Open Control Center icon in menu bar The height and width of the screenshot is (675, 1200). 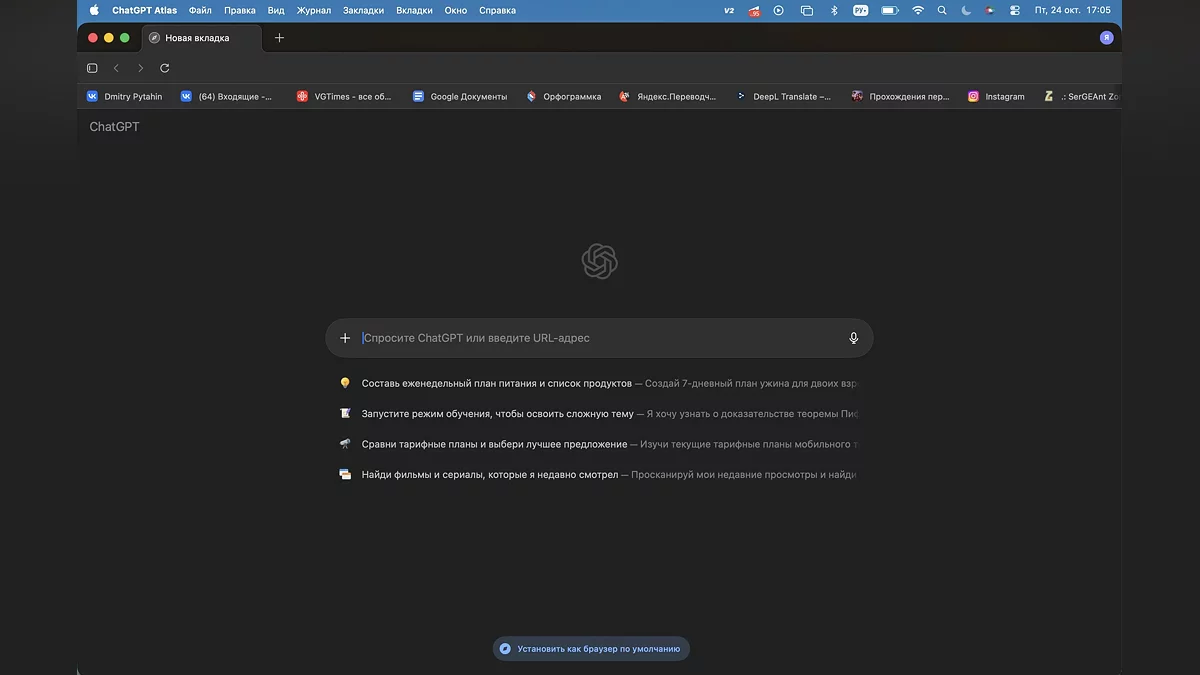(1015, 10)
